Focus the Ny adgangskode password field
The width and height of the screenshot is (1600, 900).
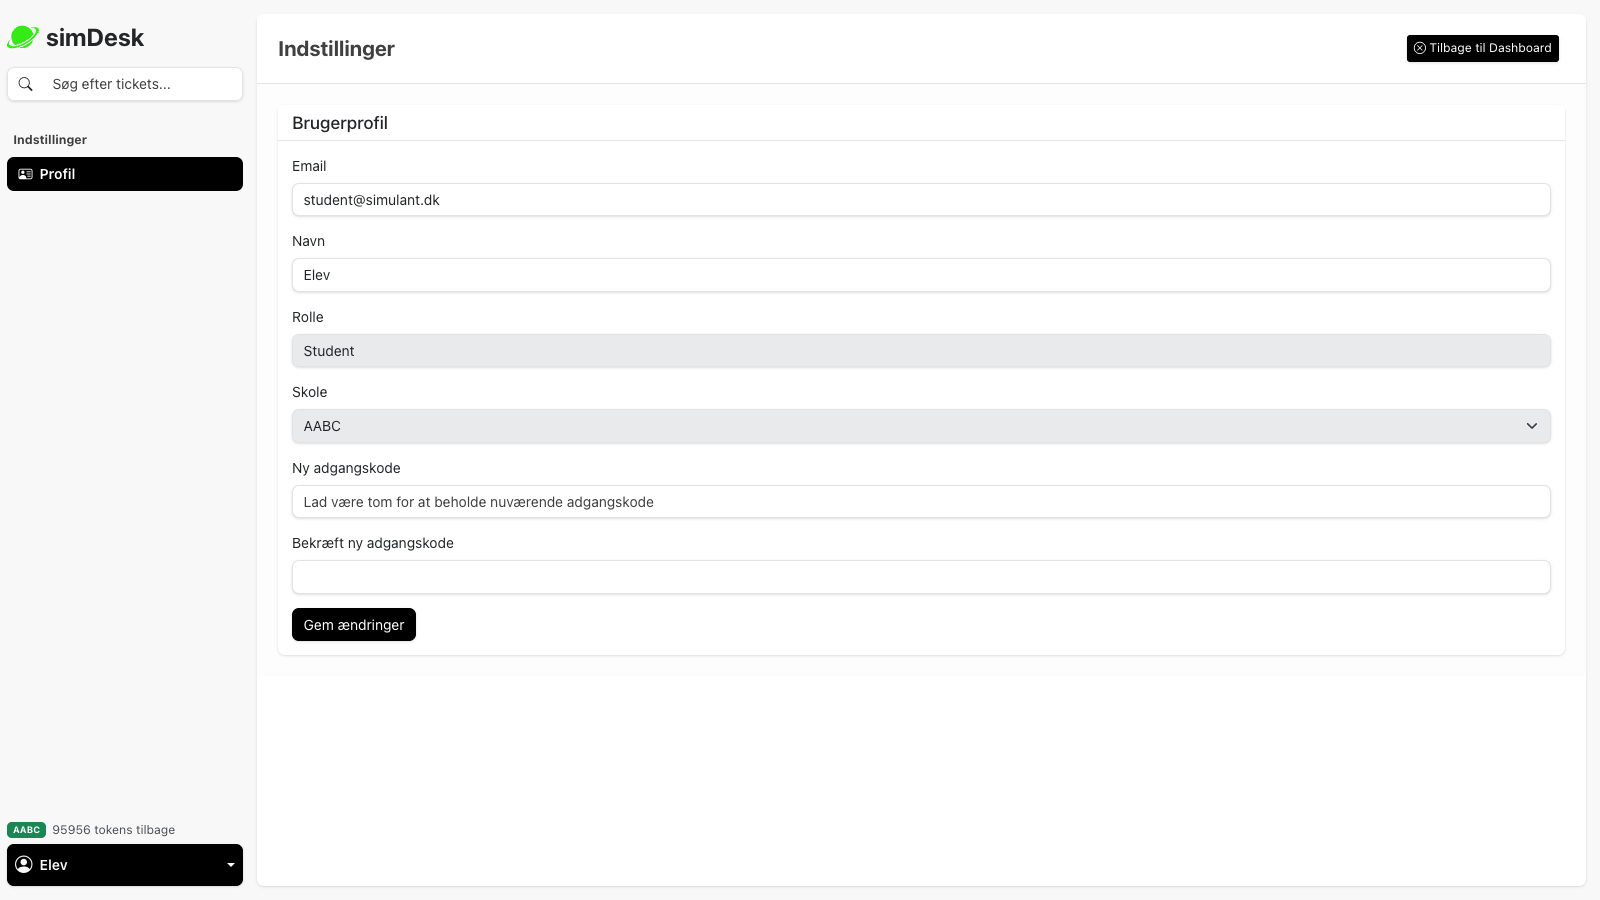tap(921, 502)
